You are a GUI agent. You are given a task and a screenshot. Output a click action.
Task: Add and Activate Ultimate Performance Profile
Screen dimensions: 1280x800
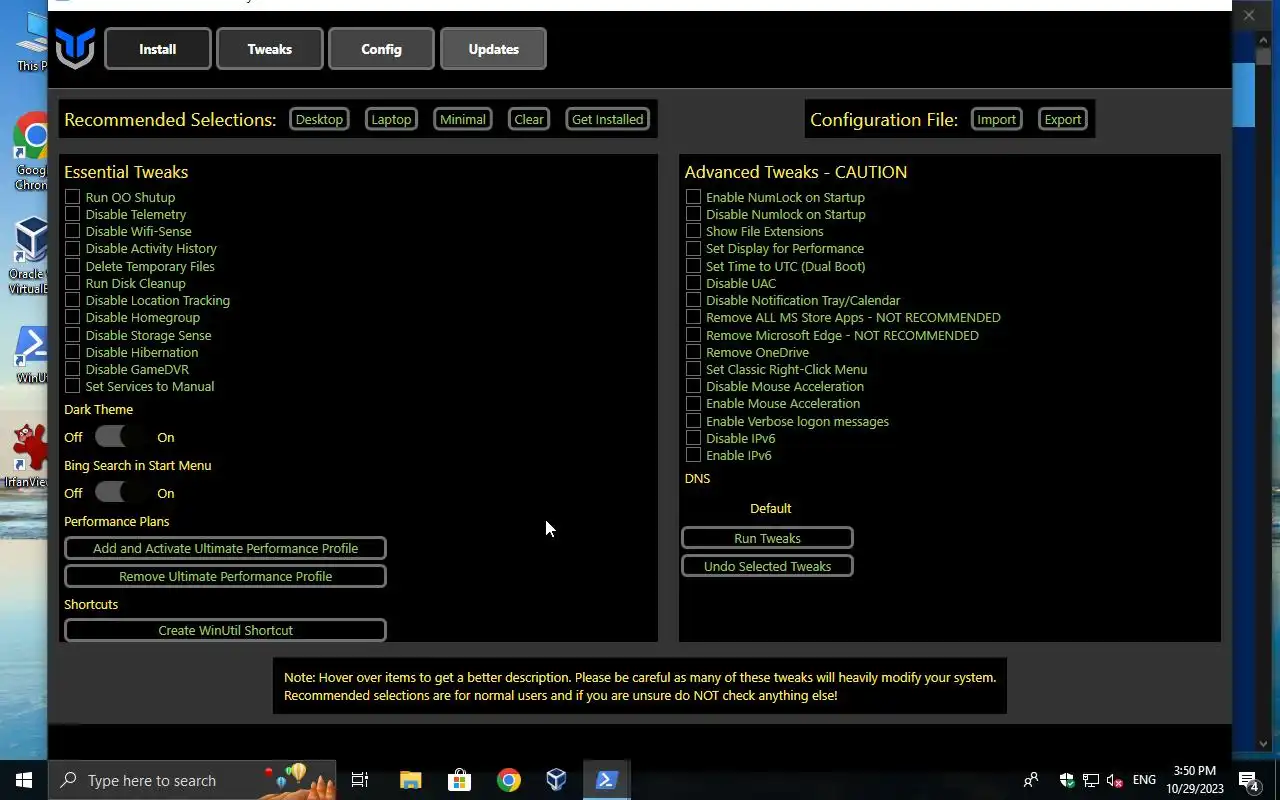click(x=225, y=548)
